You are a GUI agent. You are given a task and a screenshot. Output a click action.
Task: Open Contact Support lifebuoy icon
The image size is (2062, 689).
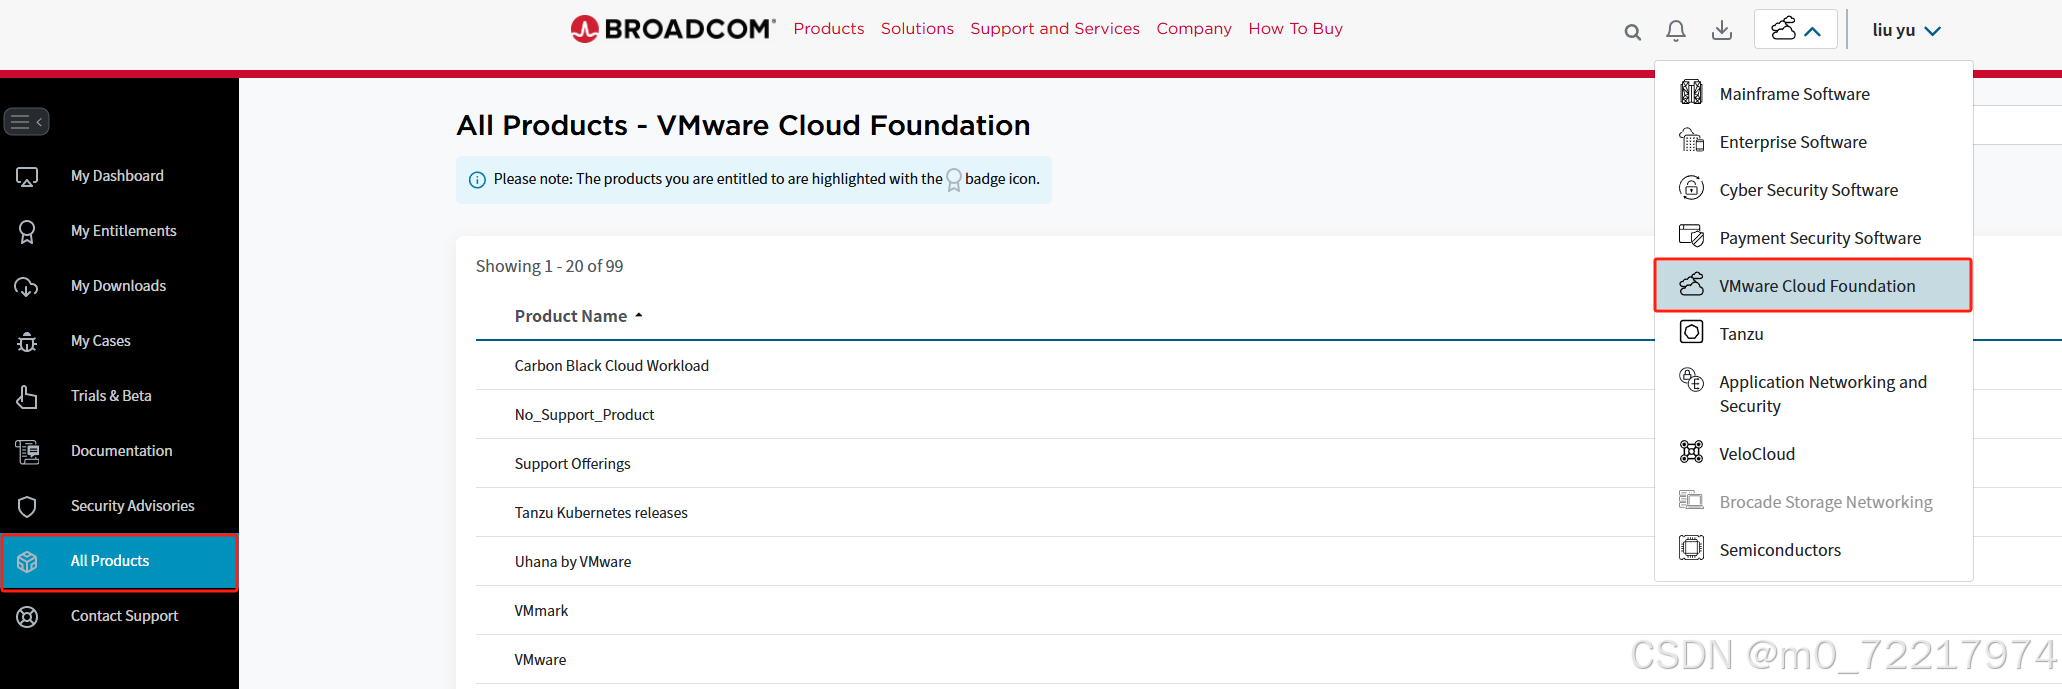(x=27, y=617)
